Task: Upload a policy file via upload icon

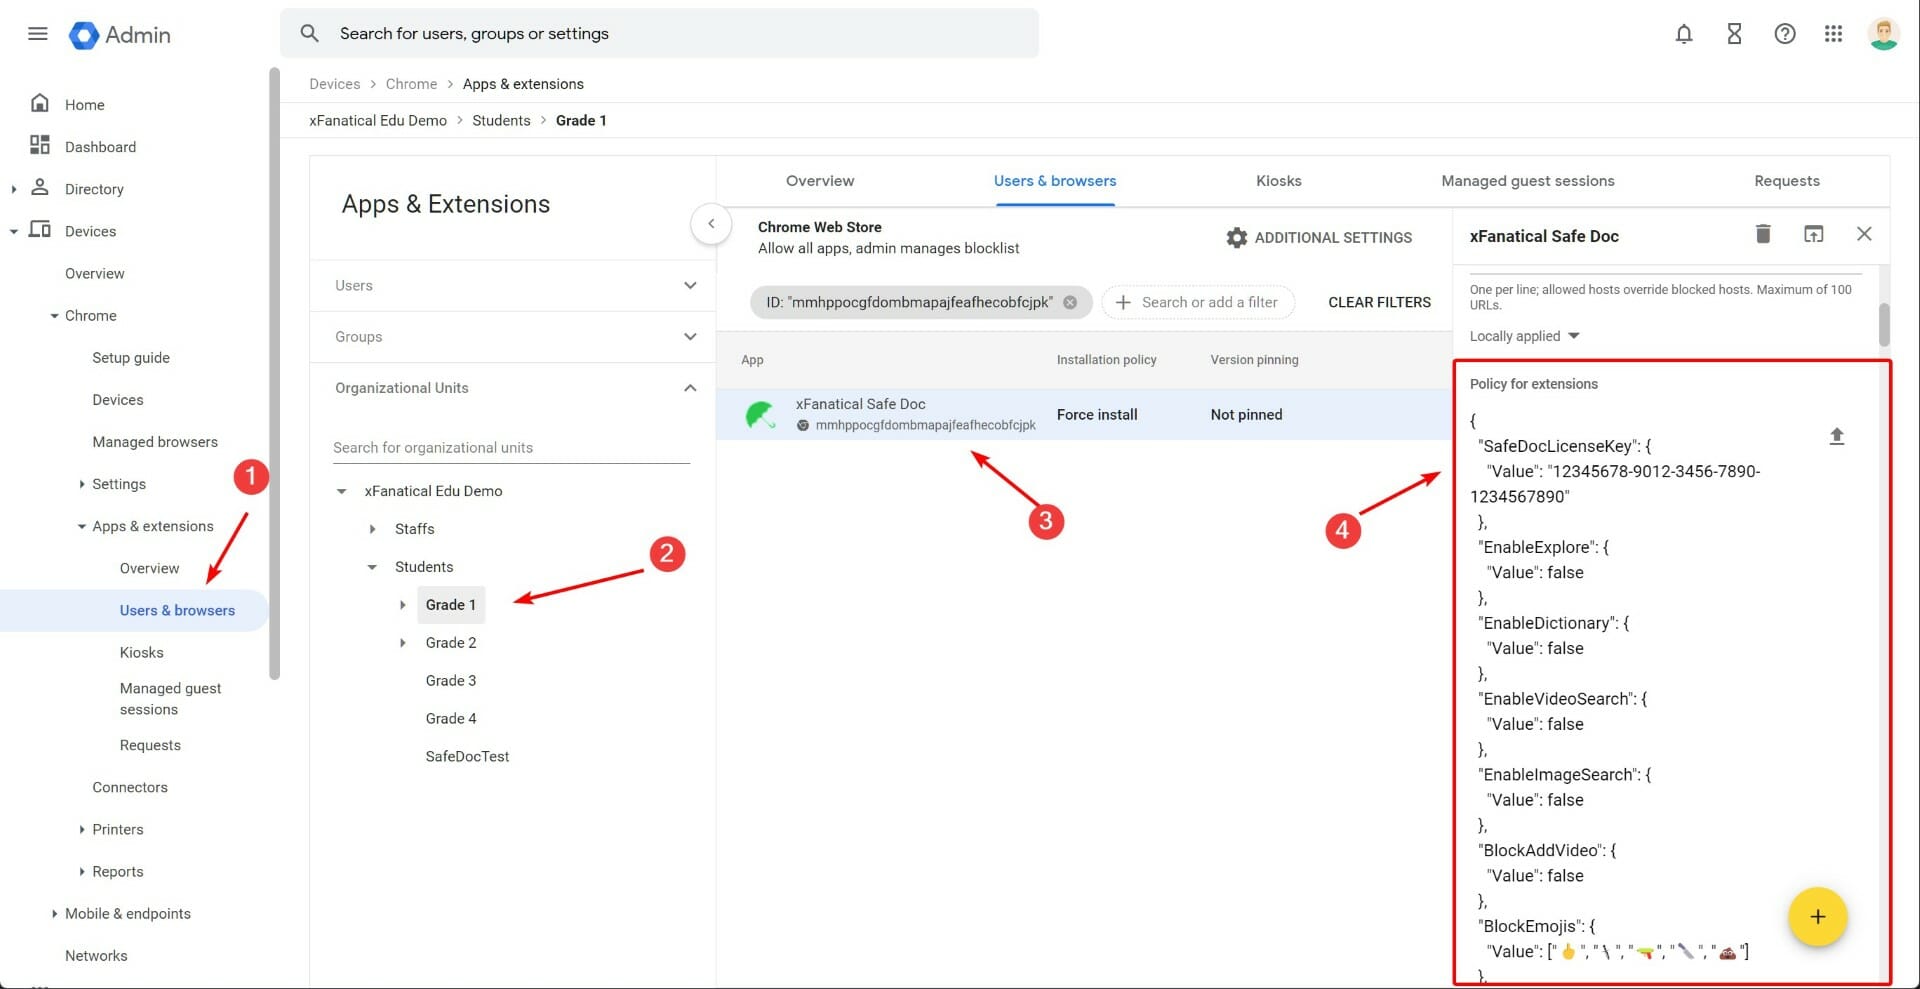Action: click(1837, 436)
